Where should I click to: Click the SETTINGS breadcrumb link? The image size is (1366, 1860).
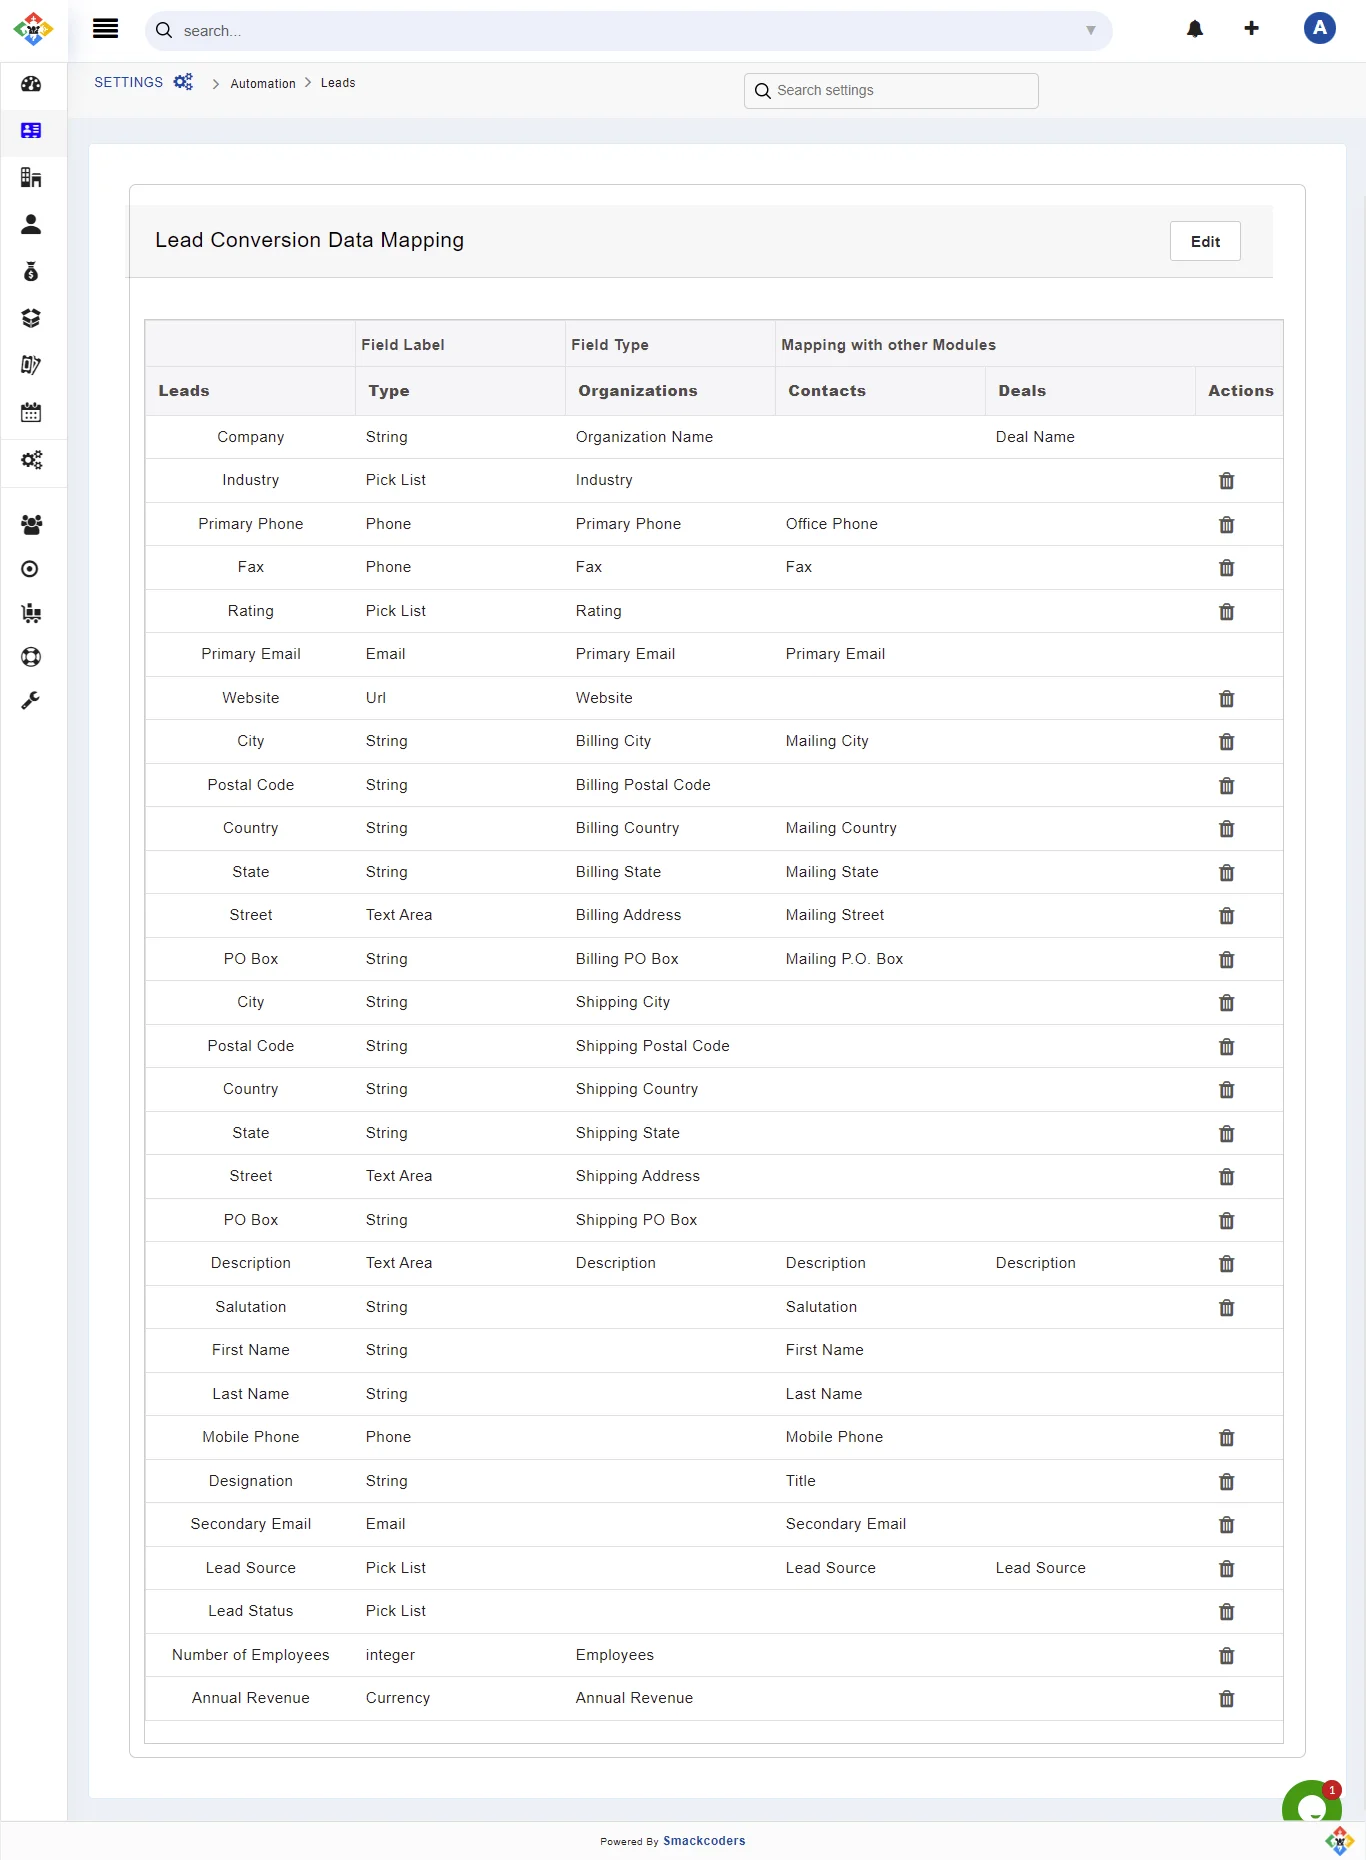tap(128, 83)
